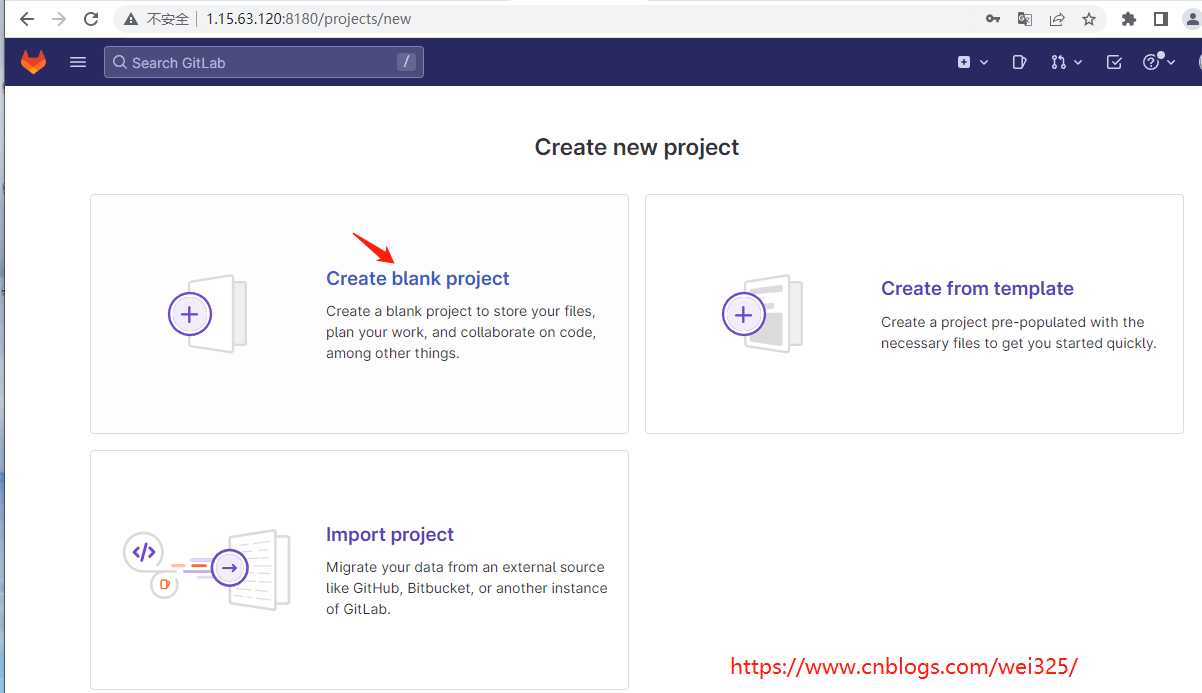1202x693 pixels.
Task: Click template description 'pre-populated' text
Action: coord(1018,332)
